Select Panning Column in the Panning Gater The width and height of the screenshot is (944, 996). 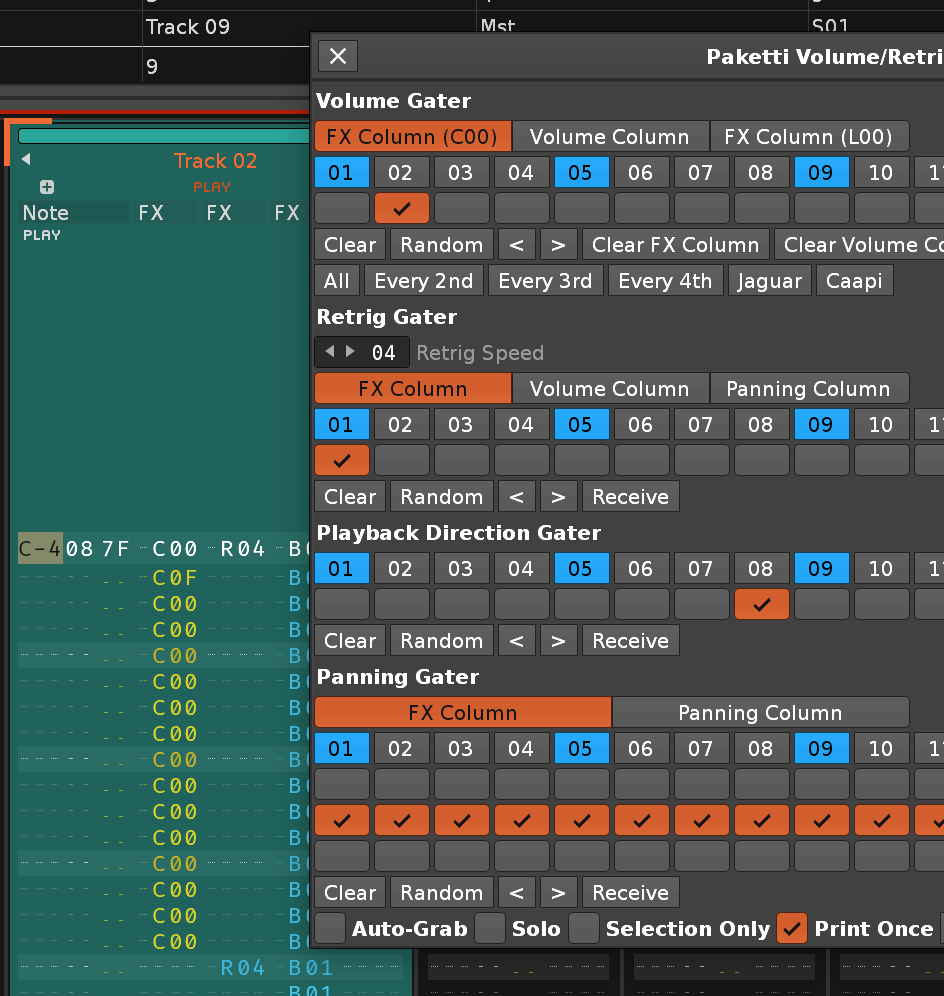[x=760, y=713]
